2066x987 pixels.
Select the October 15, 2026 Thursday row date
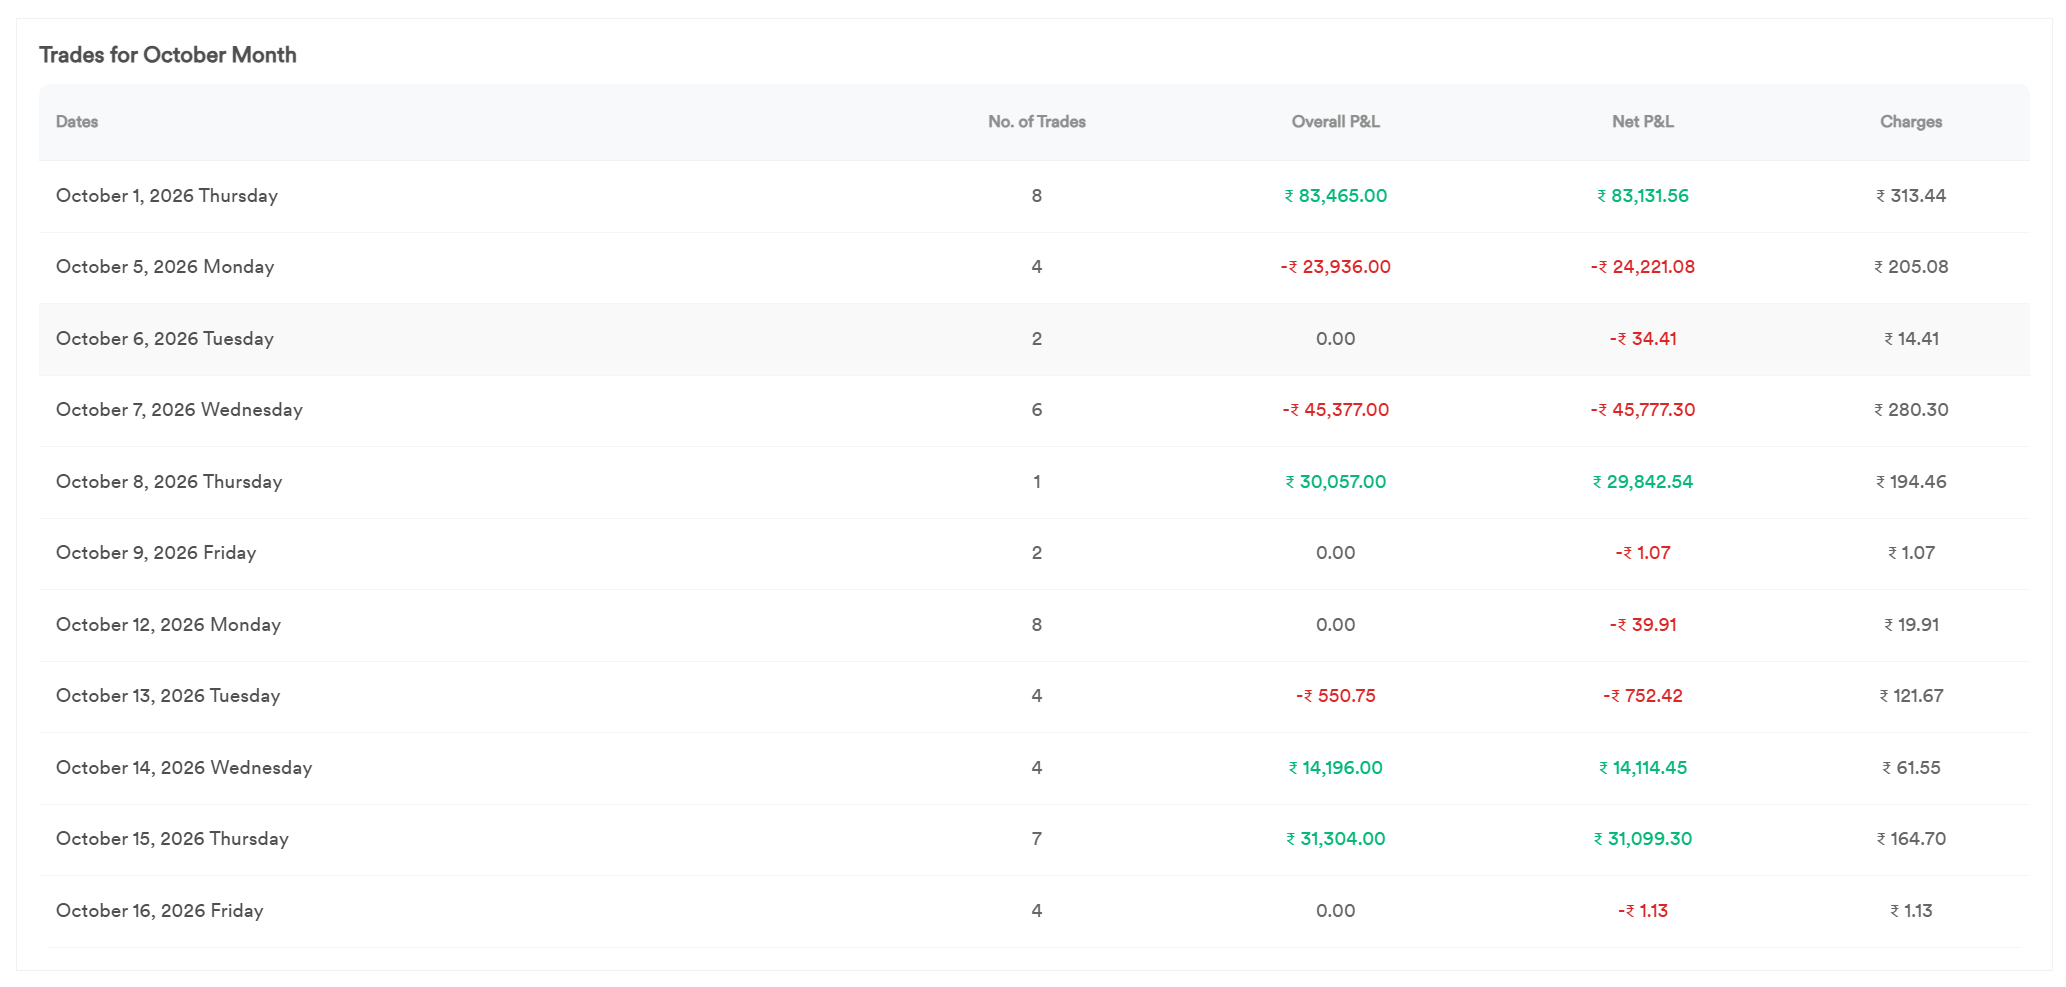172,839
